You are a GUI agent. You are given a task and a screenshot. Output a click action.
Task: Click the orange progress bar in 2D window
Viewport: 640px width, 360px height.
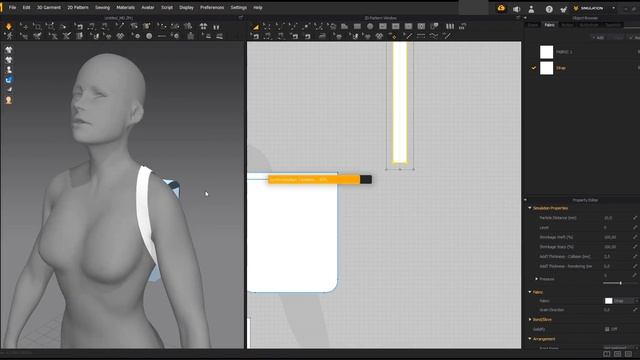coord(320,180)
